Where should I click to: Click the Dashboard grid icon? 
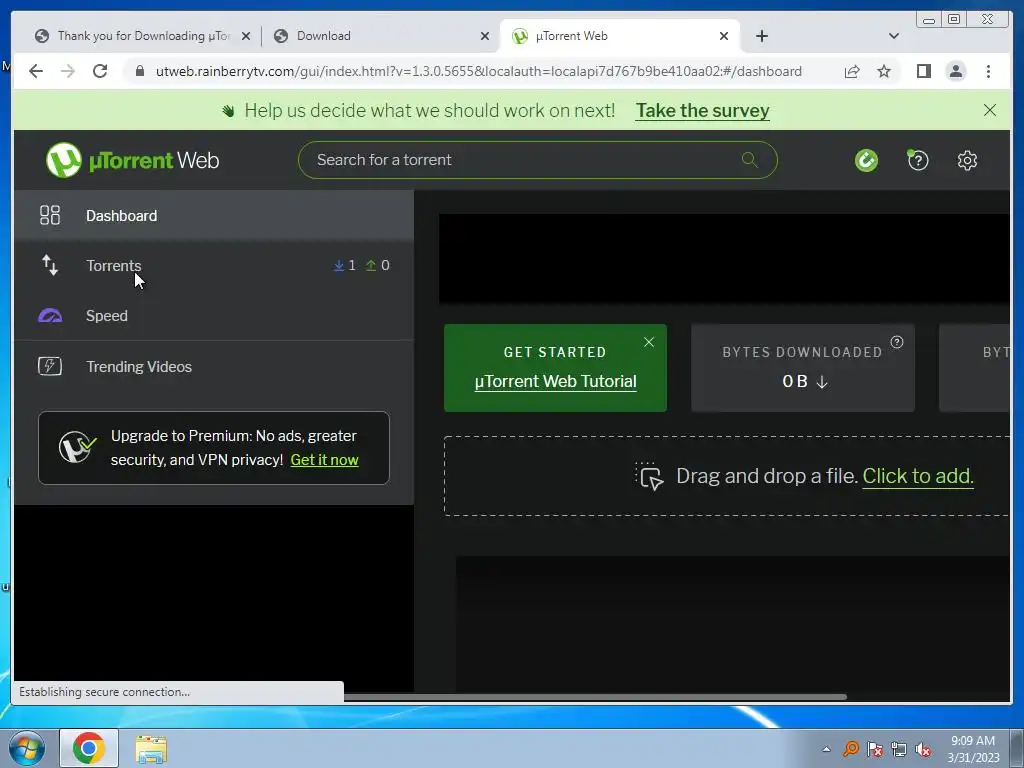coord(50,215)
